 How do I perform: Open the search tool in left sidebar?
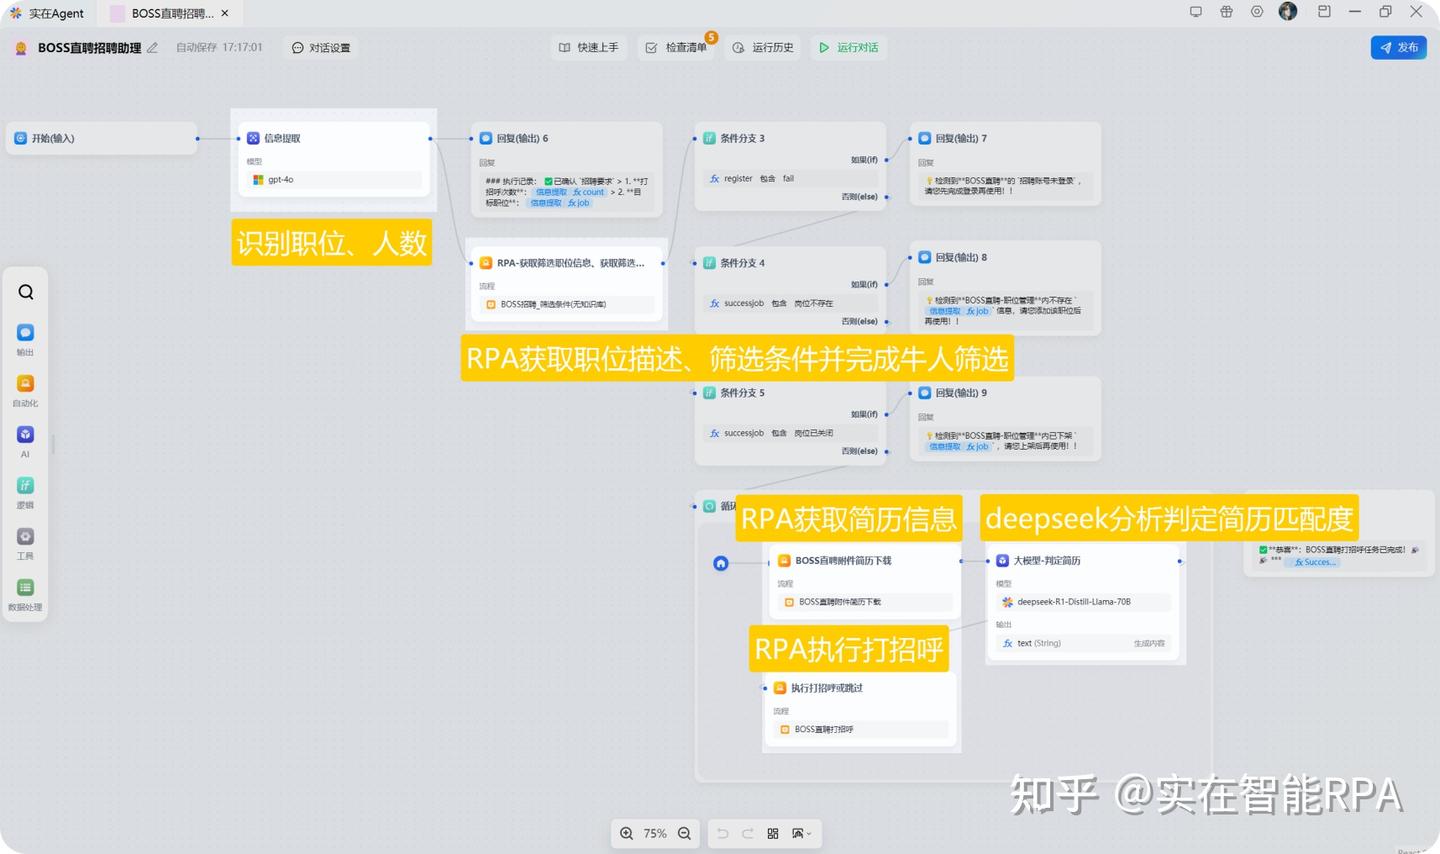coord(26,292)
